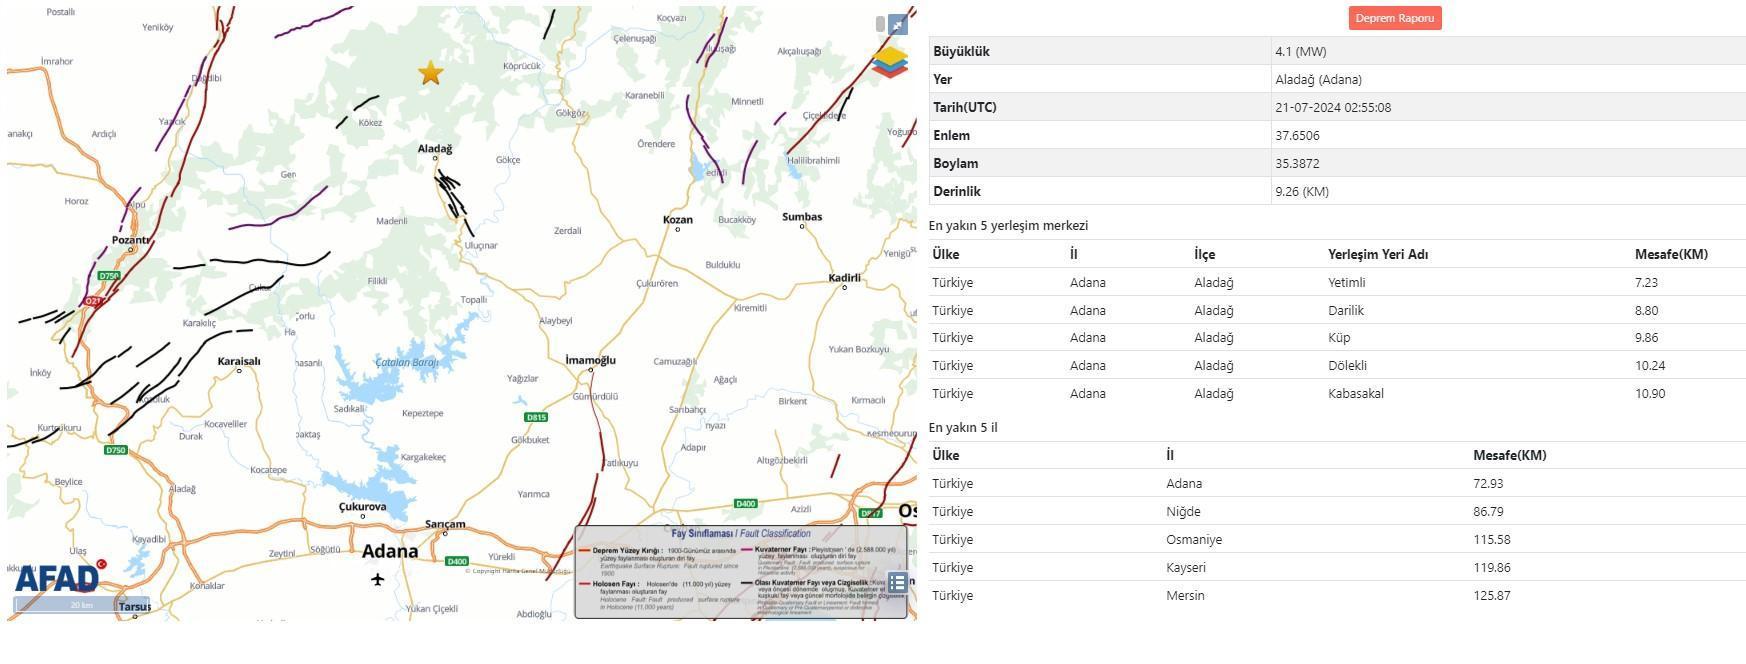This screenshot has height=664, width=1746.
Task: Select the Yetimli settlement row
Action: click(x=1346, y=282)
